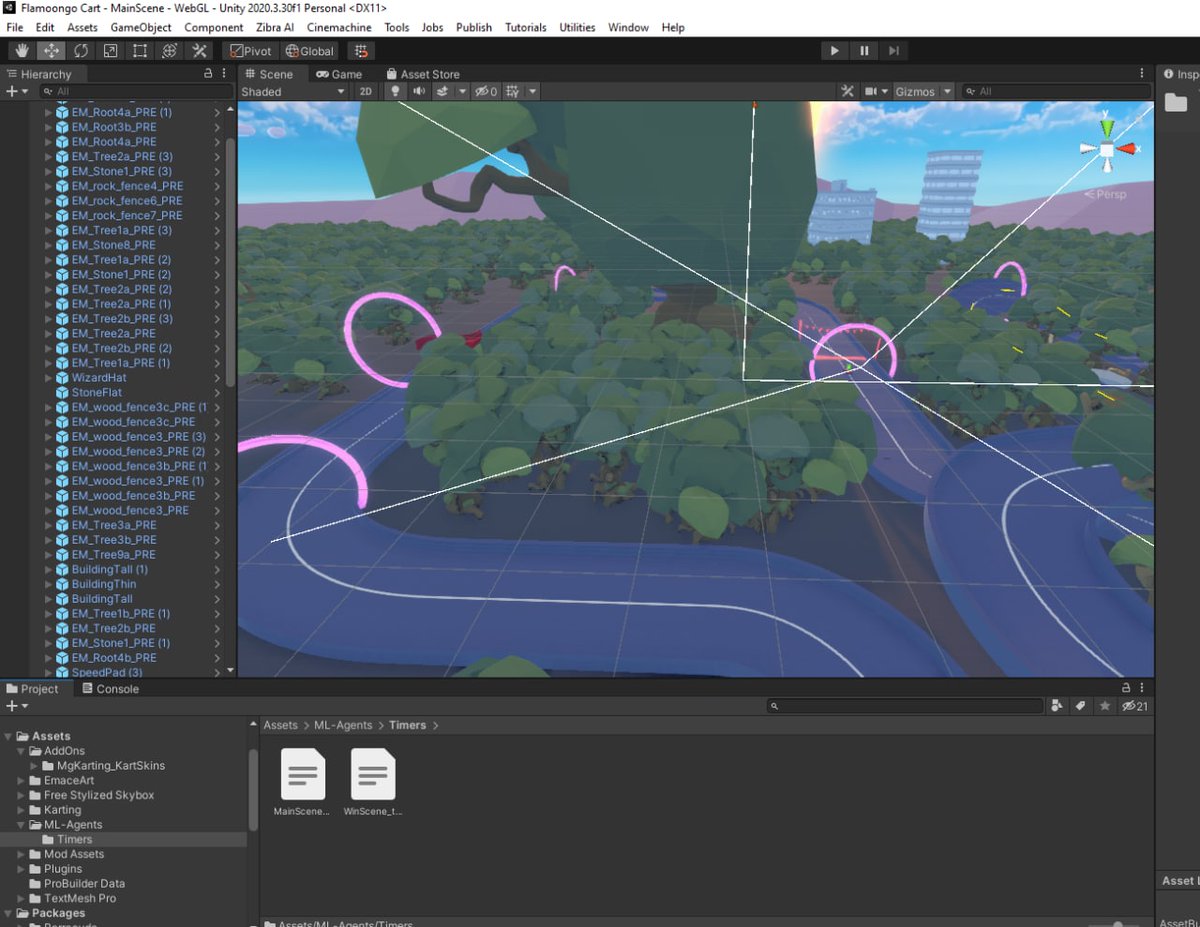The image size is (1200, 927).
Task: Lock the Hierarchy panel
Action: [x=208, y=74]
